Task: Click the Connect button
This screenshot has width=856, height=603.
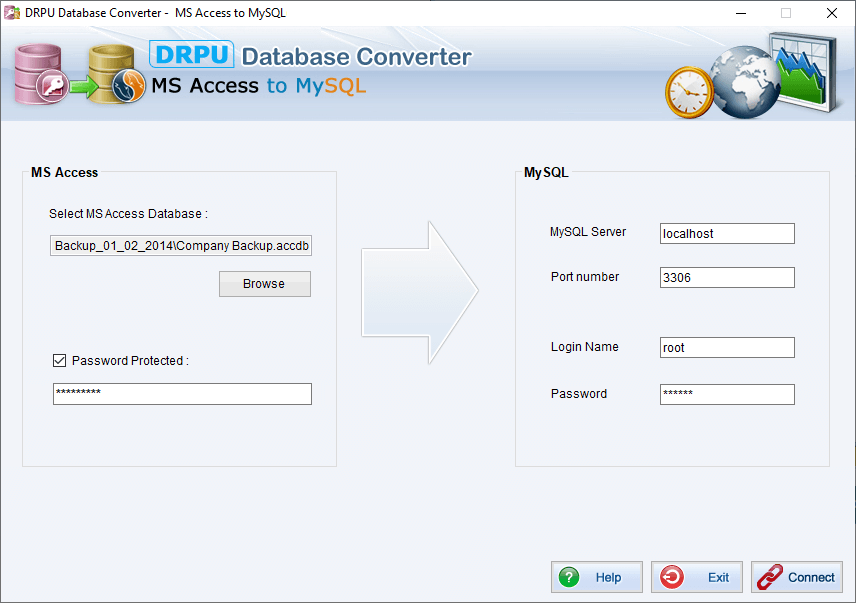Action: point(796,577)
